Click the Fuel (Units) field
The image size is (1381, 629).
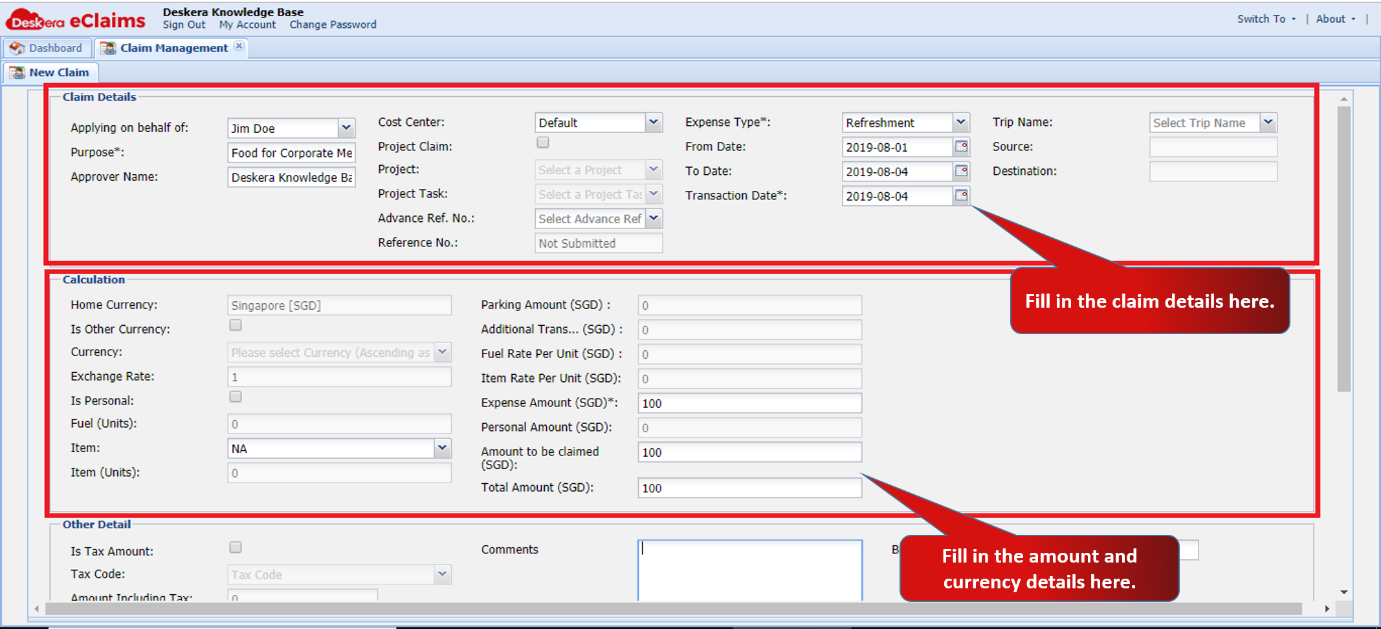(x=340, y=424)
